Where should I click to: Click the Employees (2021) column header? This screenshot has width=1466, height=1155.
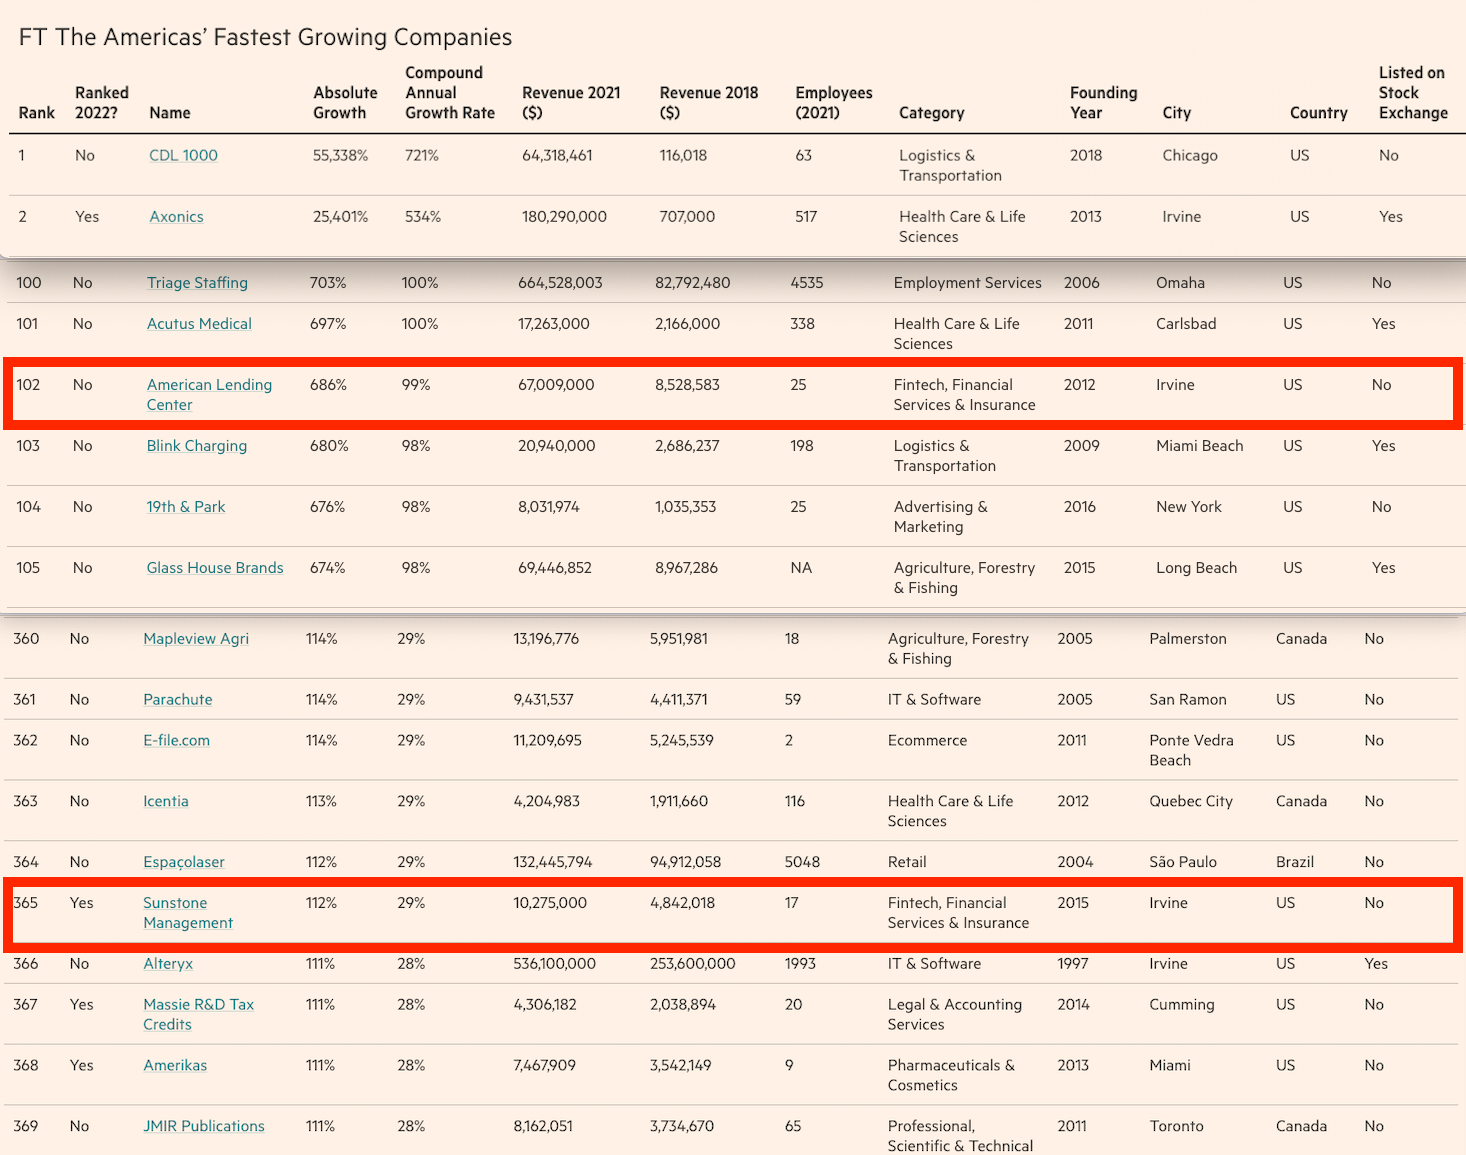point(834,103)
